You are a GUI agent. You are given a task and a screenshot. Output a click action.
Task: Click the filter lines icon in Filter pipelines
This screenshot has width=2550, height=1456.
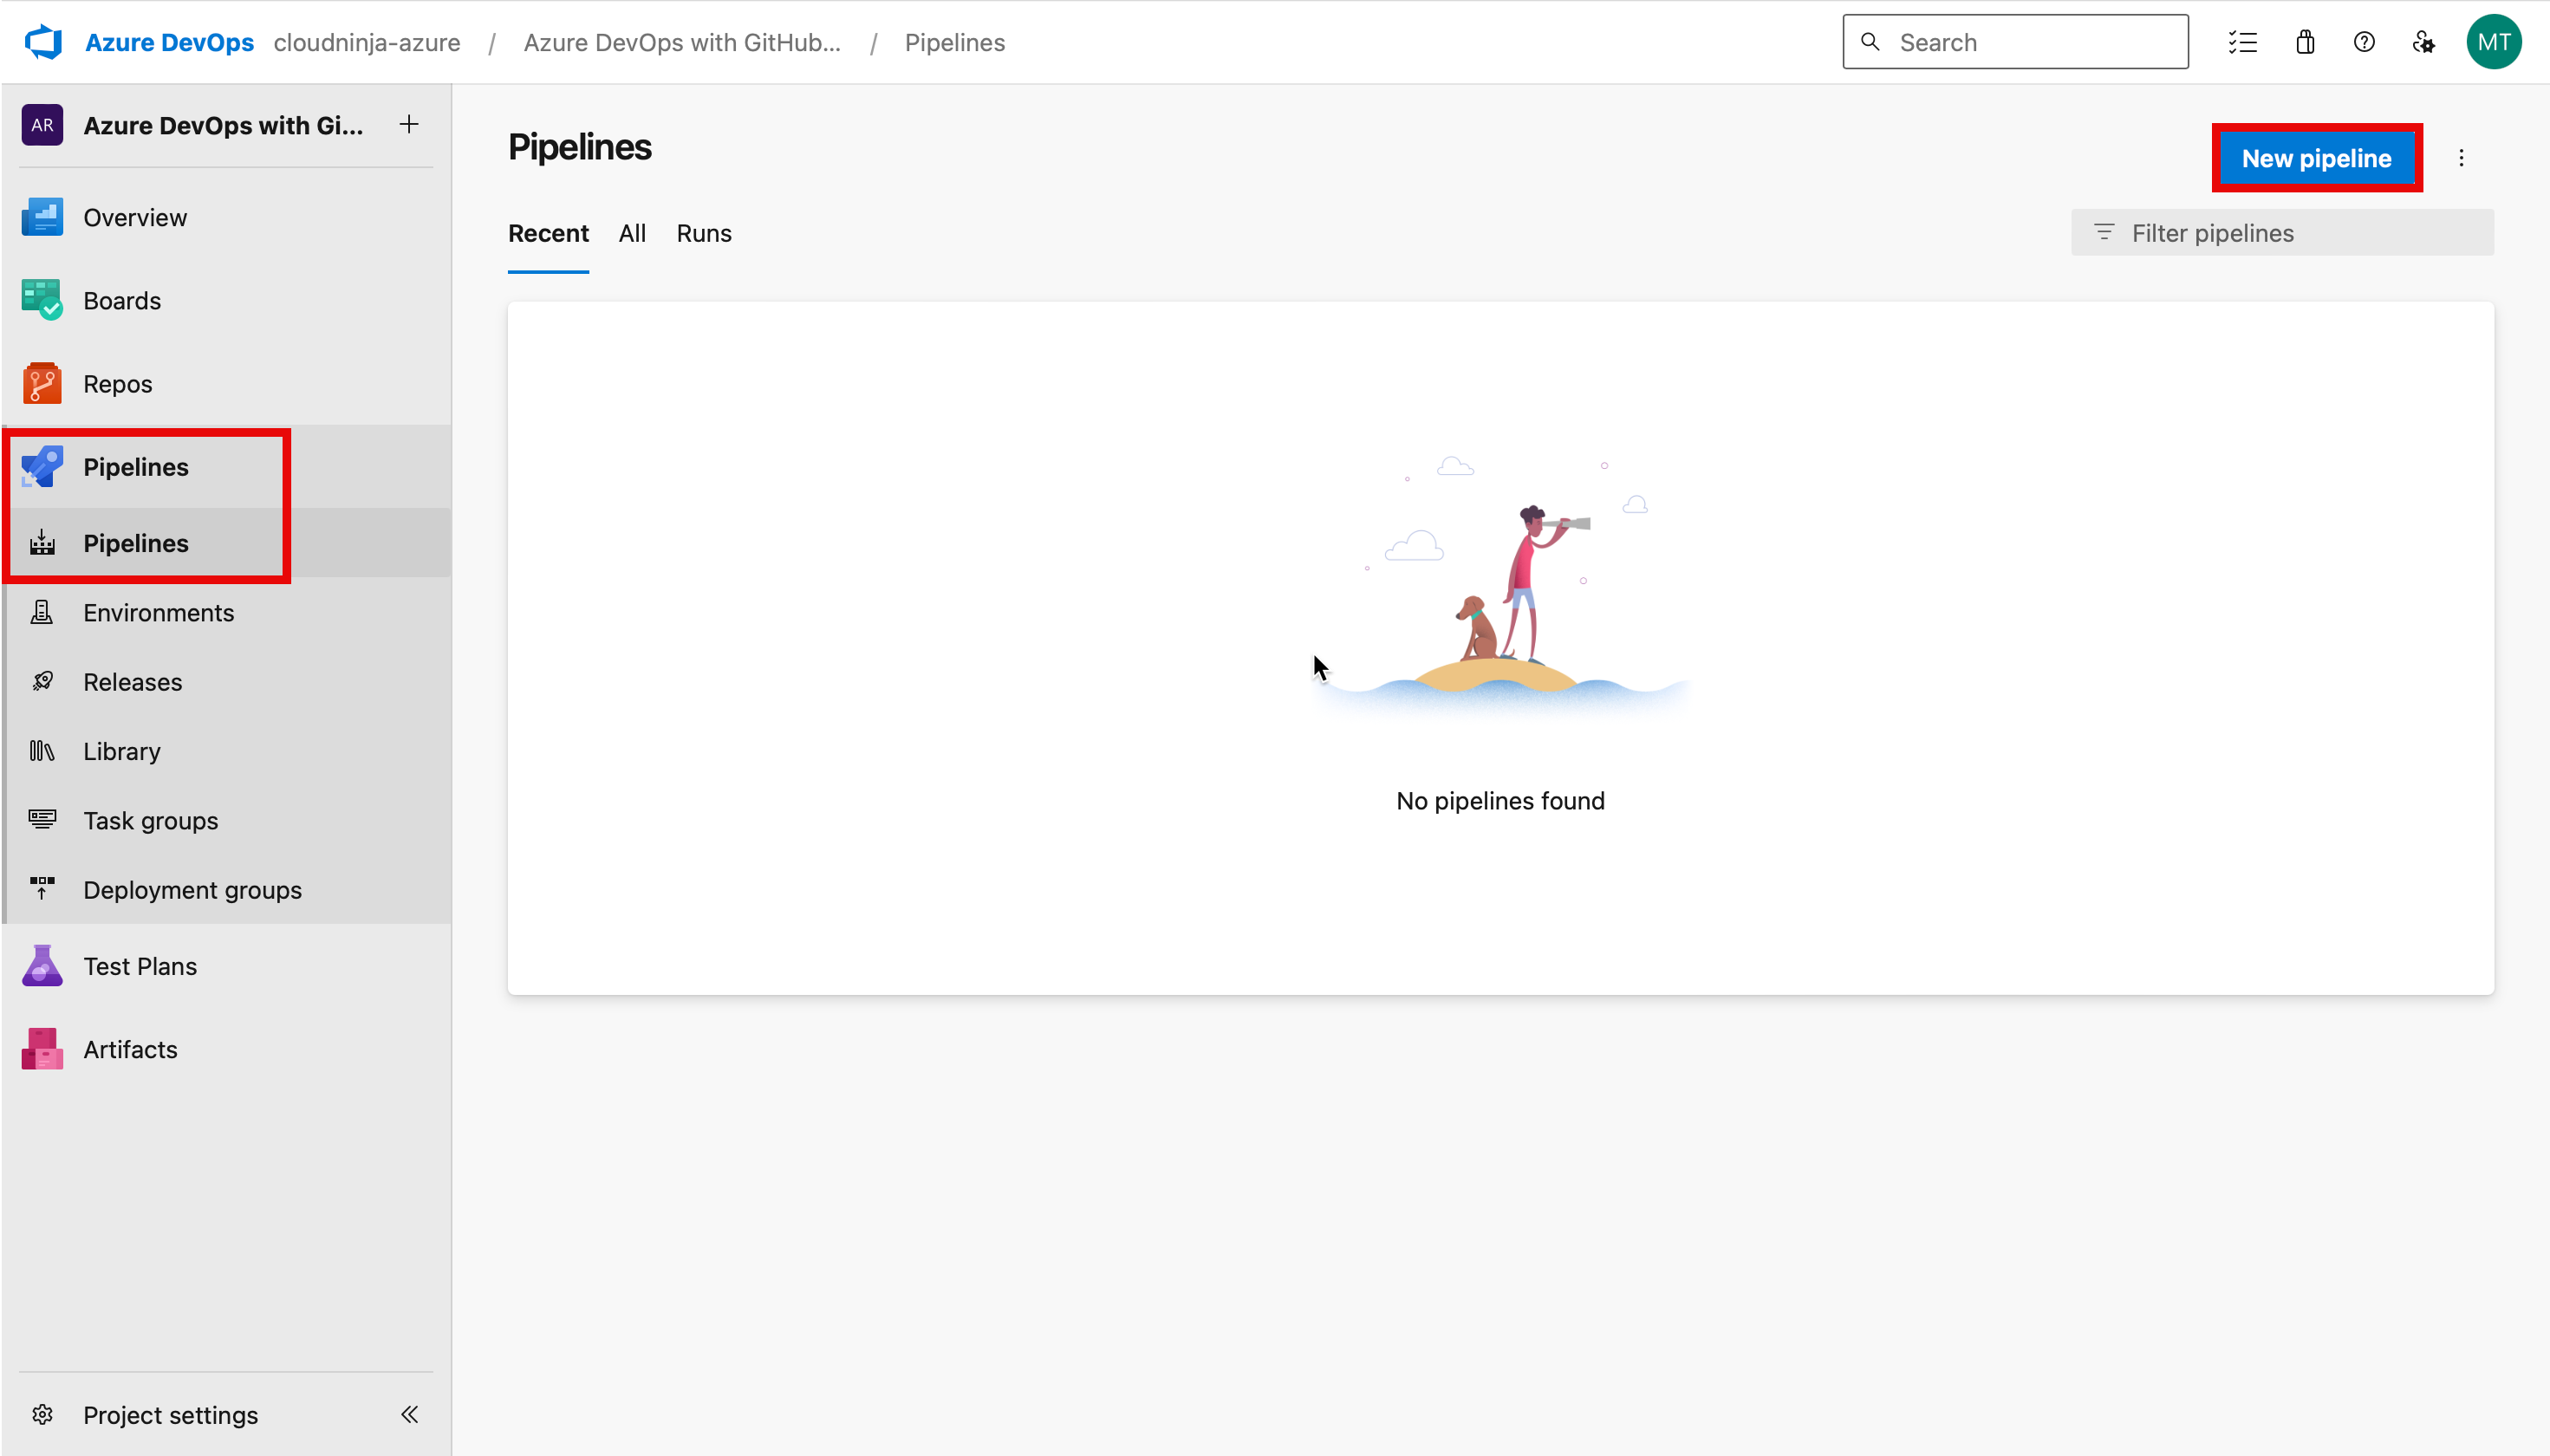(x=2103, y=232)
